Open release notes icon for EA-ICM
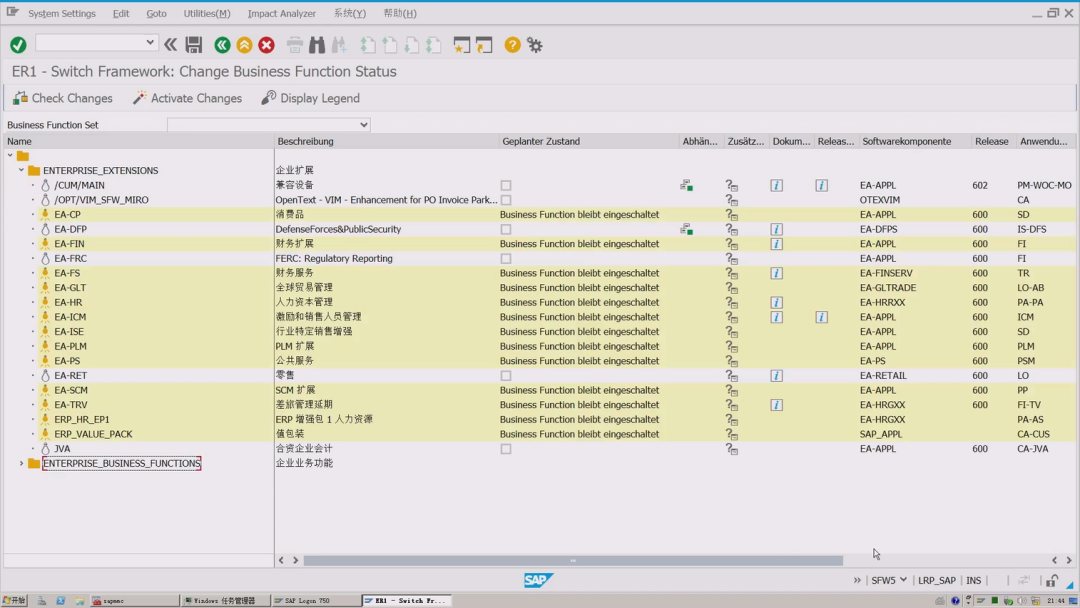The image size is (1080, 608). pos(822,317)
